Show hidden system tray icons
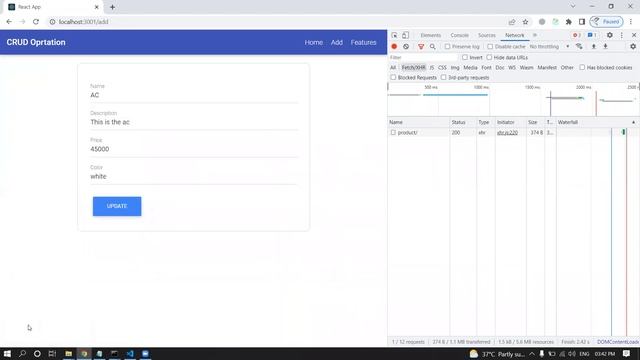 (532, 353)
